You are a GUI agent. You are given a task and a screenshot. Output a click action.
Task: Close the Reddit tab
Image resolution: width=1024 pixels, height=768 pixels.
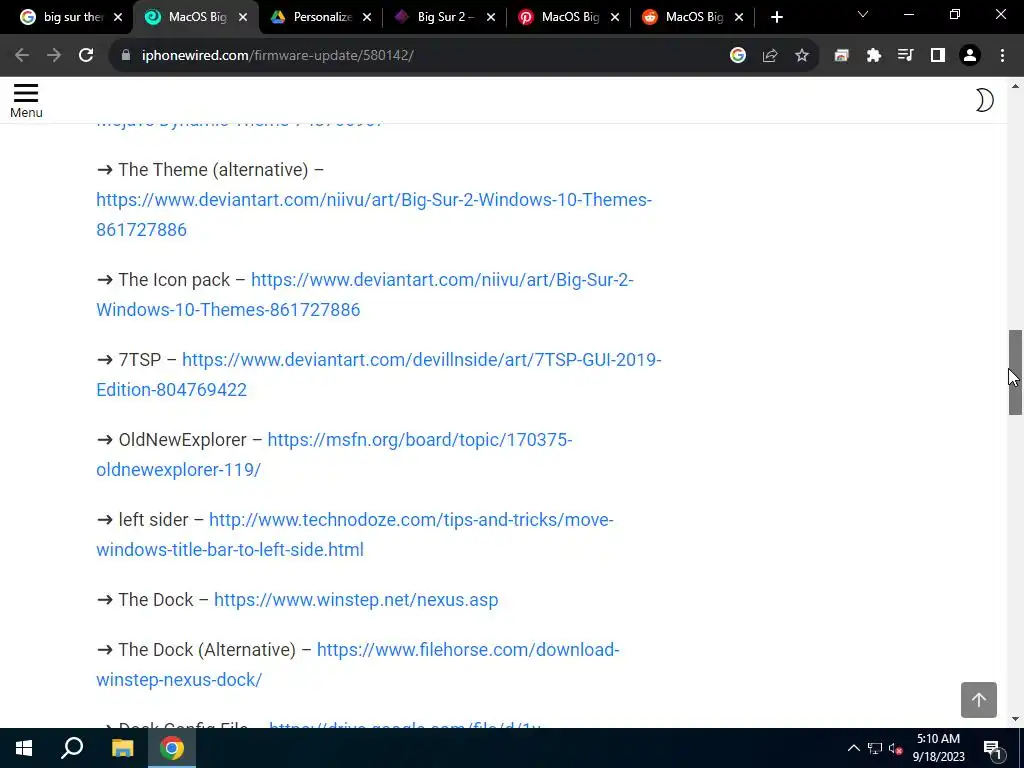pyautogui.click(x=739, y=17)
